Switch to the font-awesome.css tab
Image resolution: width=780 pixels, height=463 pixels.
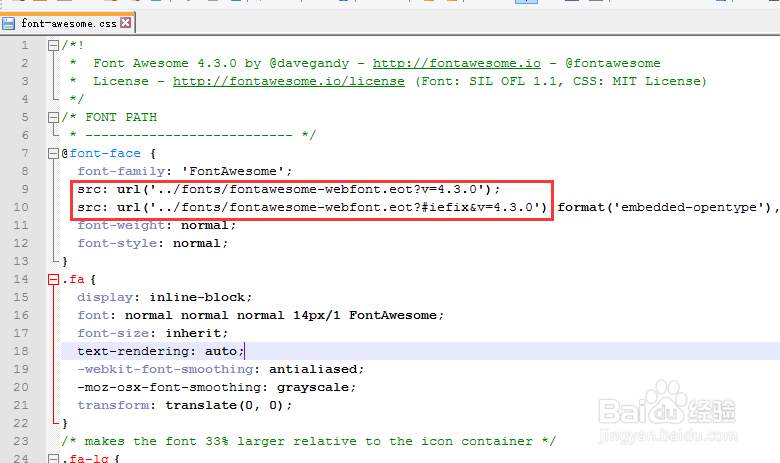tap(68, 23)
